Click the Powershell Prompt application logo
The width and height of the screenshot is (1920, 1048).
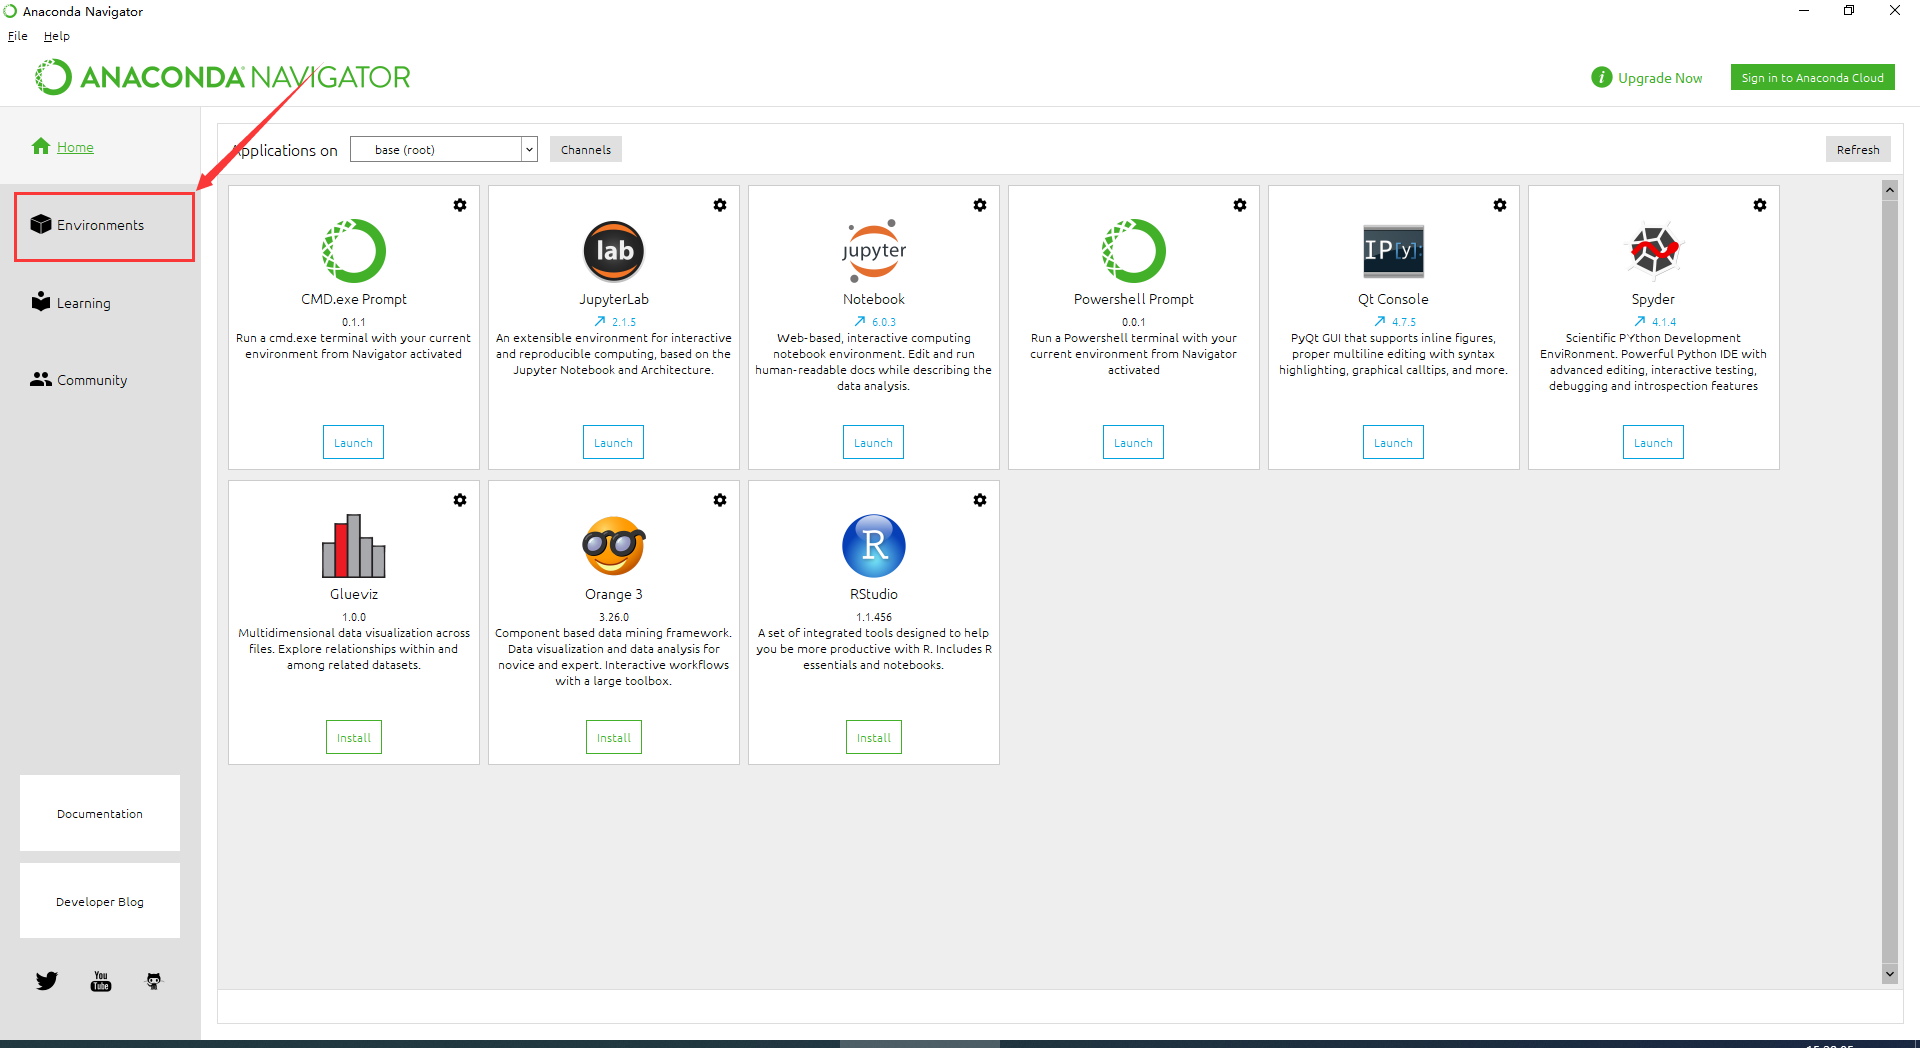[1134, 251]
